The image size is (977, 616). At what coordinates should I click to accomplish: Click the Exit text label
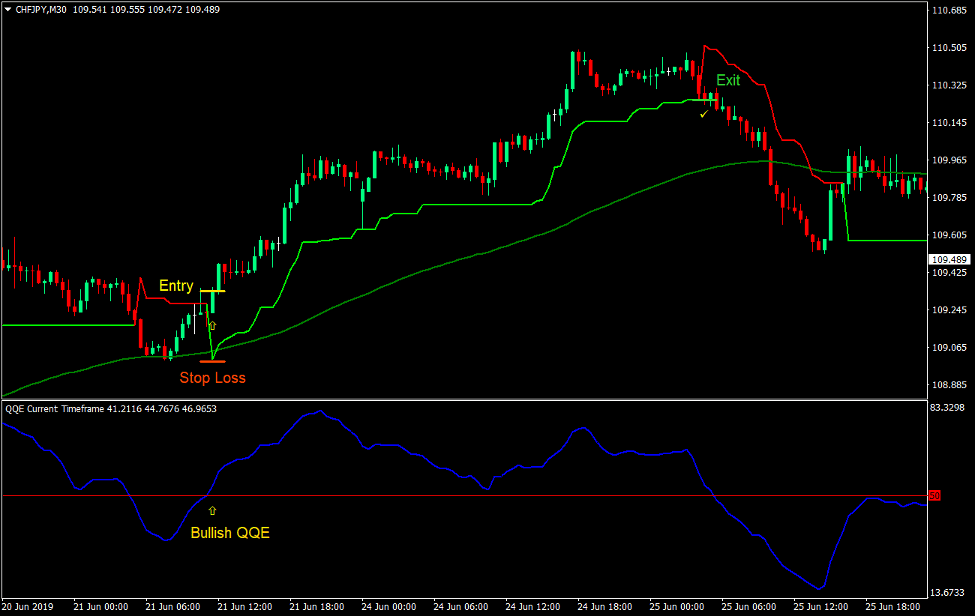click(728, 80)
